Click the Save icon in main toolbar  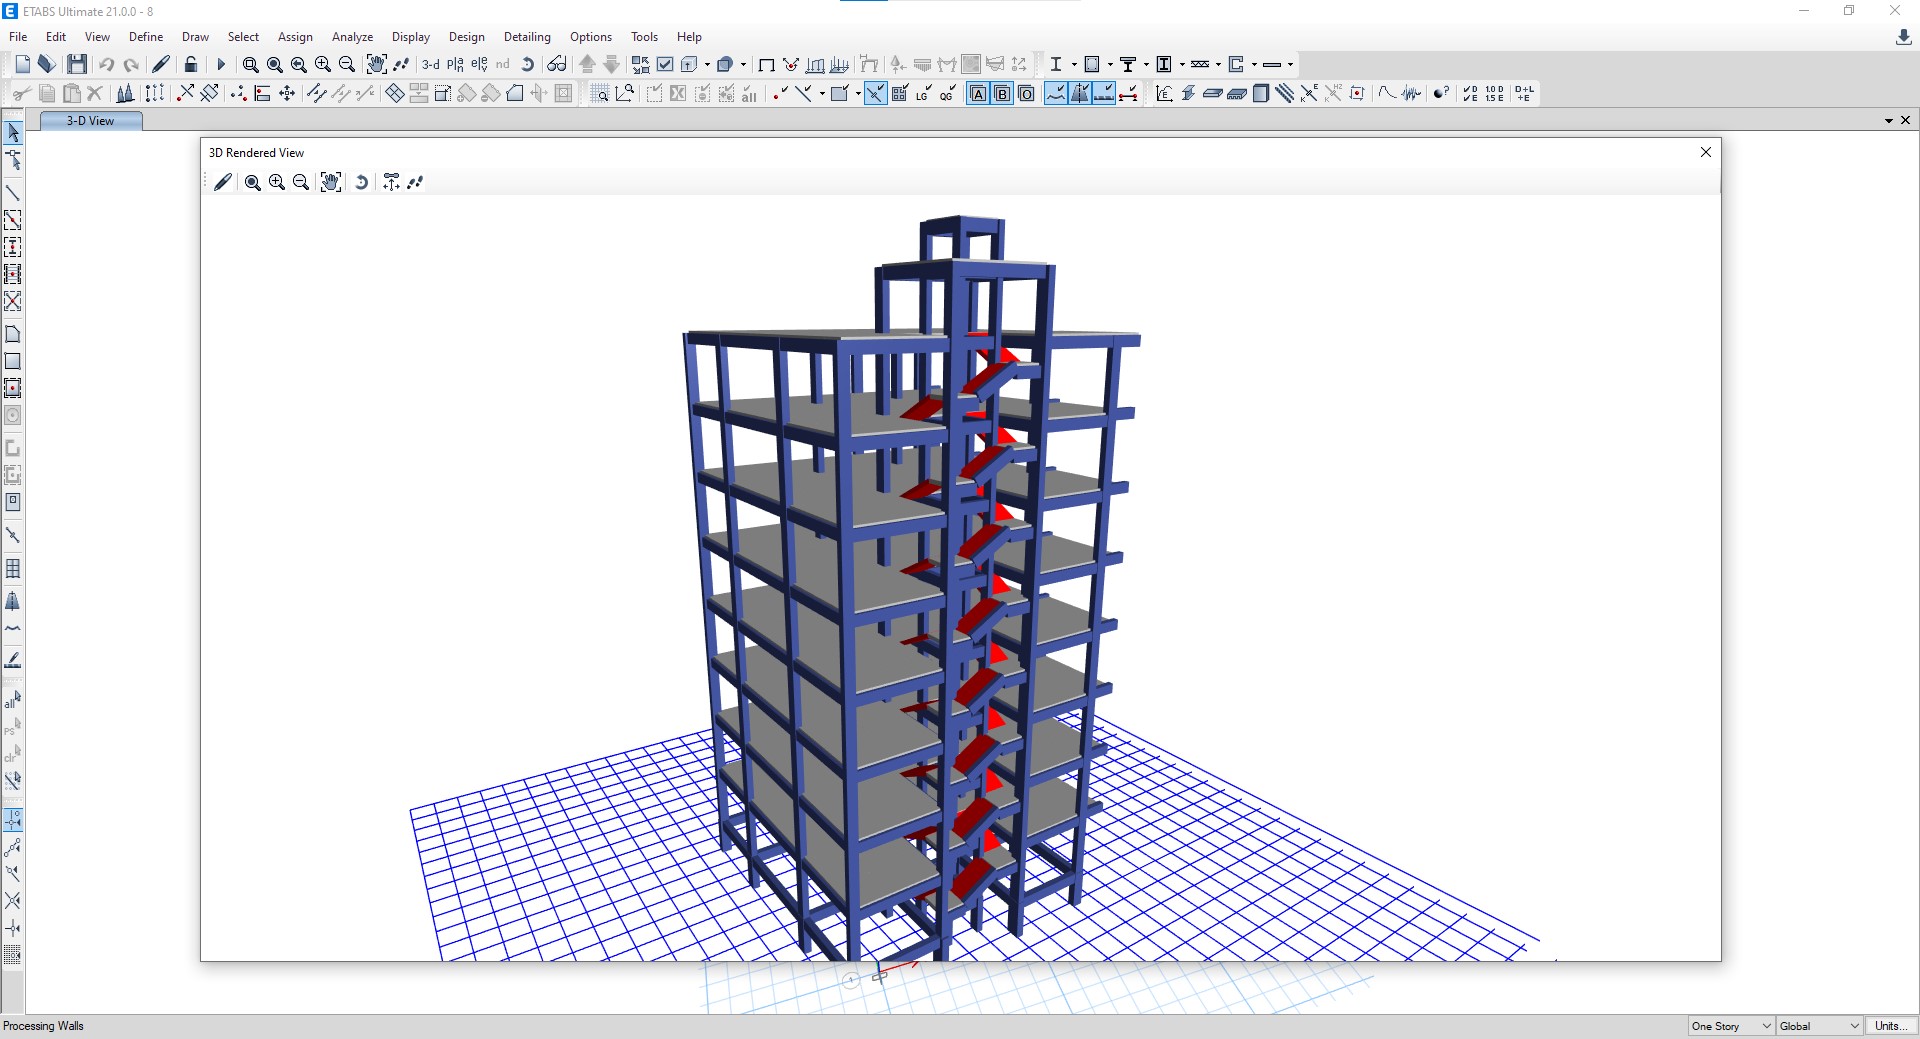[x=77, y=65]
